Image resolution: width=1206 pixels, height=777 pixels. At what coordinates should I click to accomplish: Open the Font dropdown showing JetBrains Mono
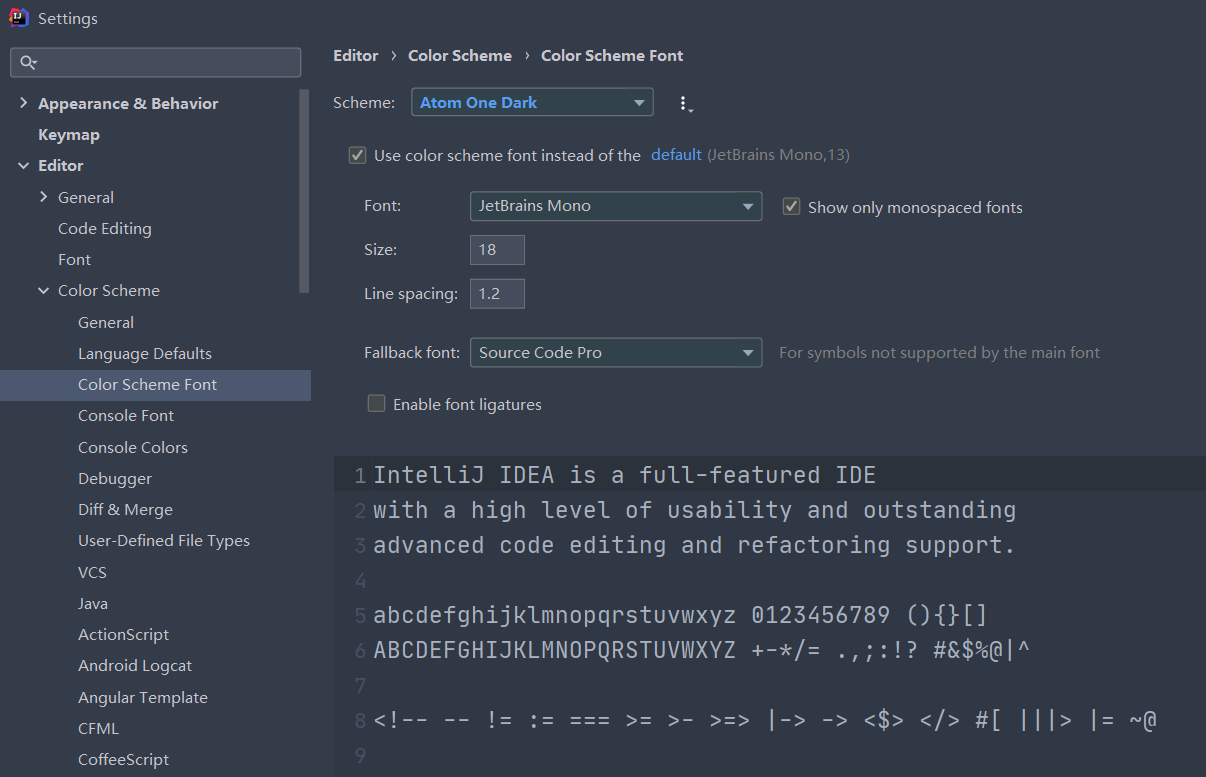tap(616, 206)
